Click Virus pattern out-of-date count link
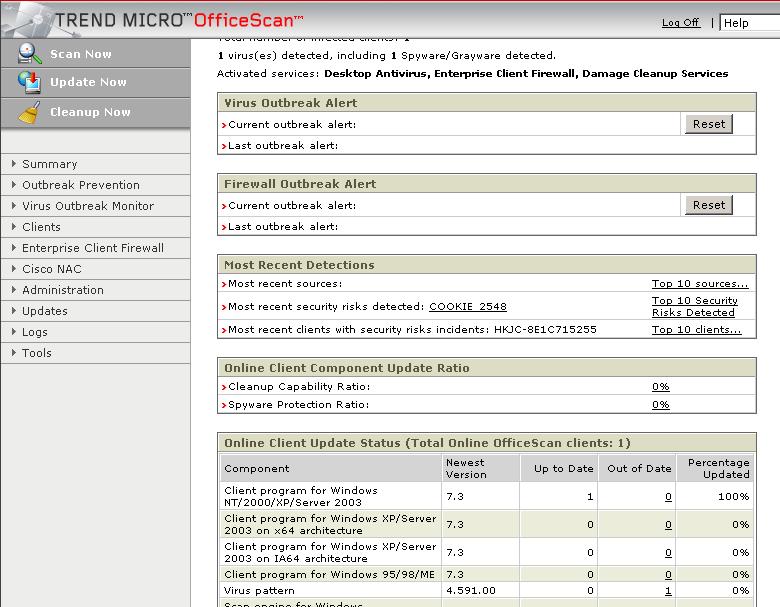 668,591
